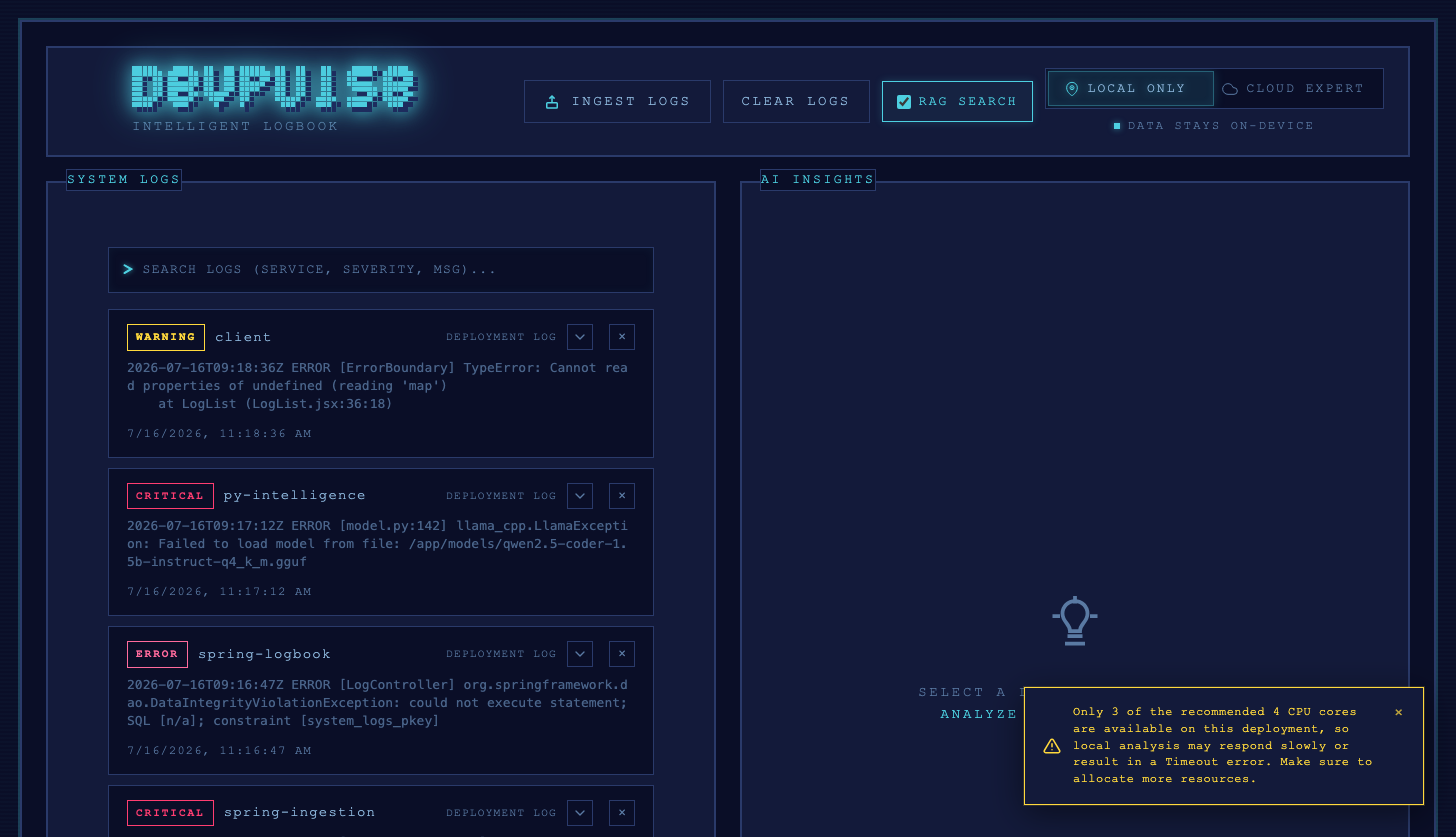
Task: Expand the py-intelligence critical log
Action: 580,496
